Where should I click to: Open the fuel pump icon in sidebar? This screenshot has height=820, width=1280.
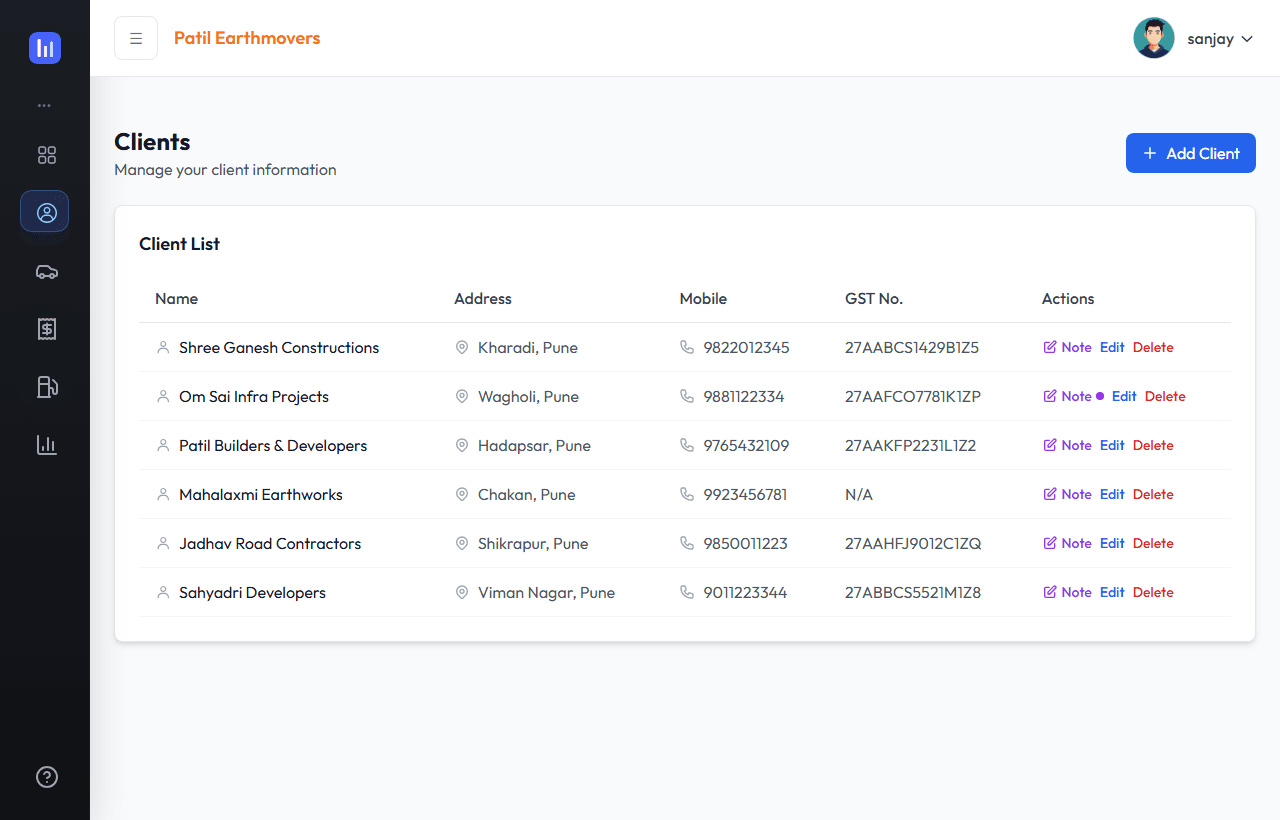point(47,387)
